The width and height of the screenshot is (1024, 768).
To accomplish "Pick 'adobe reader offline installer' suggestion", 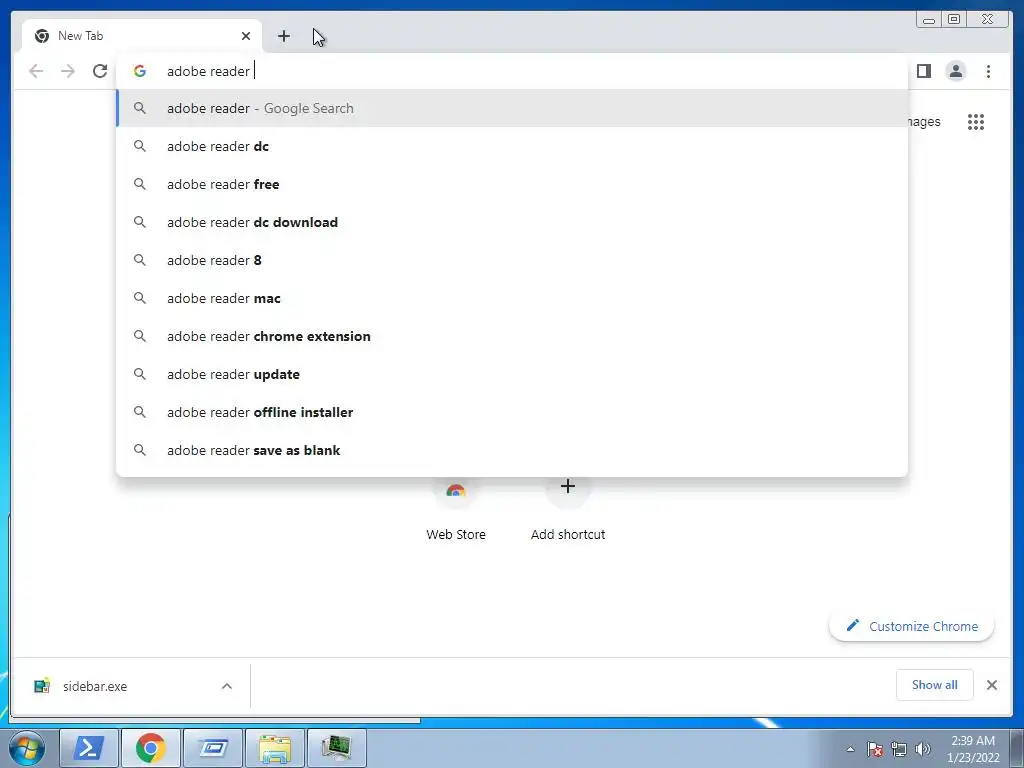I will [512, 412].
